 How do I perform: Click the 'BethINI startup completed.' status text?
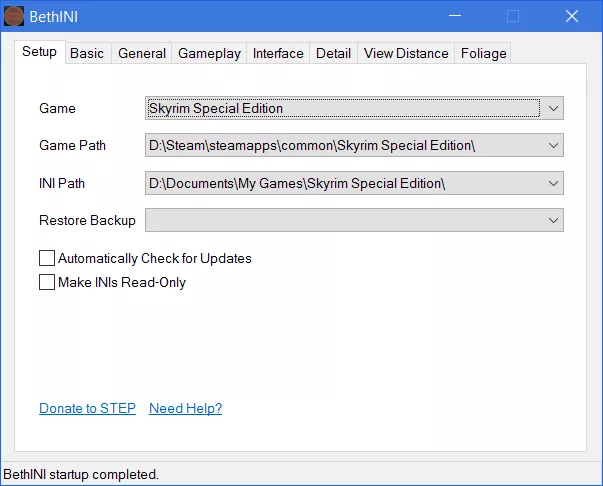pyautogui.click(x=81, y=474)
